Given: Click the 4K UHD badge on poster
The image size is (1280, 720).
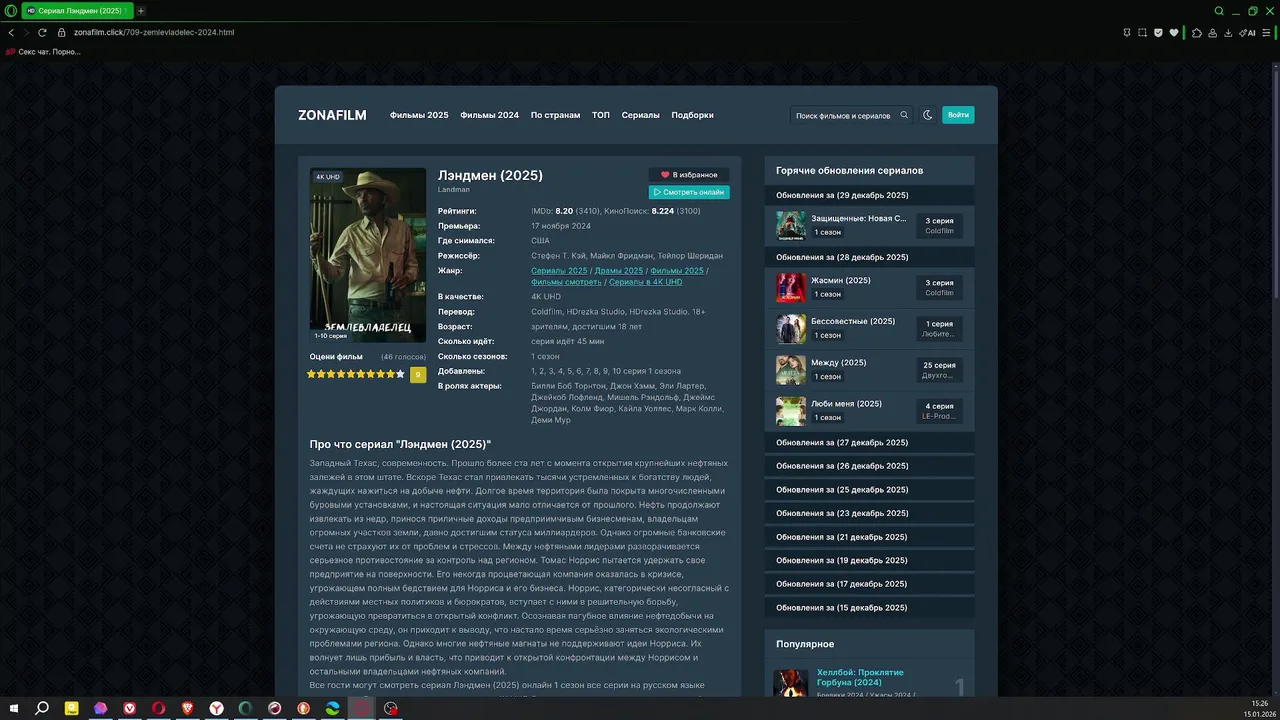Looking at the screenshot, I should click(328, 177).
